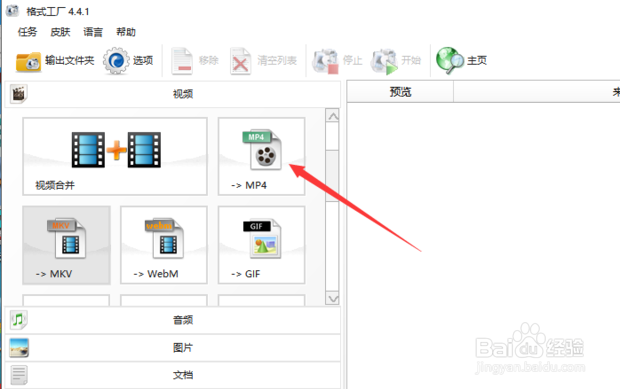Click the scroll down arrow of format list
Image resolution: width=620 pixels, height=389 pixels.
coord(333,298)
